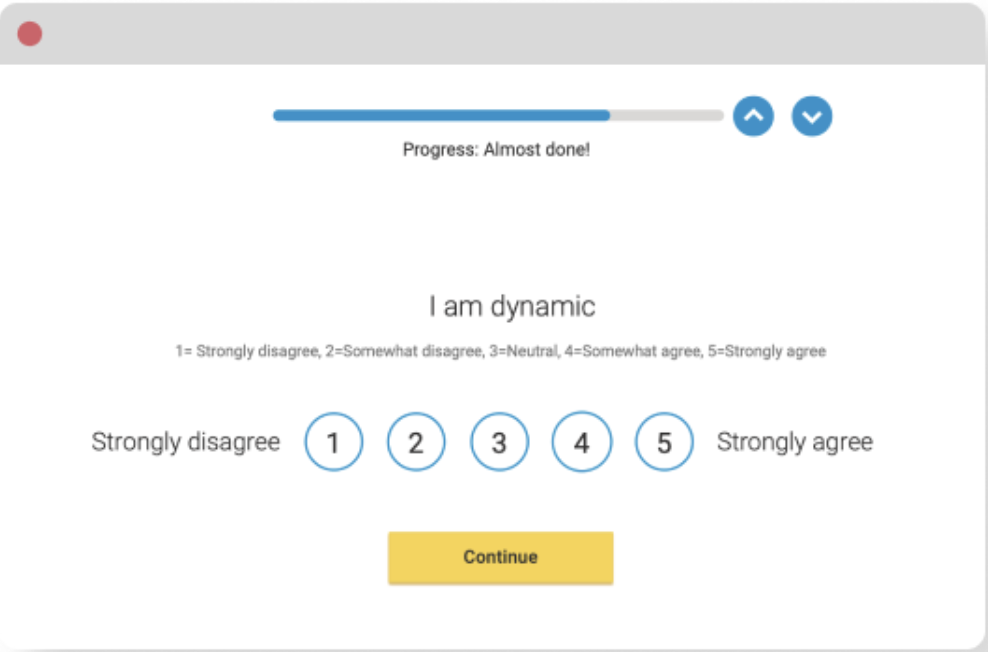The height and width of the screenshot is (652, 988).
Task: Click the blue down chevron icon
Action: 812,116
